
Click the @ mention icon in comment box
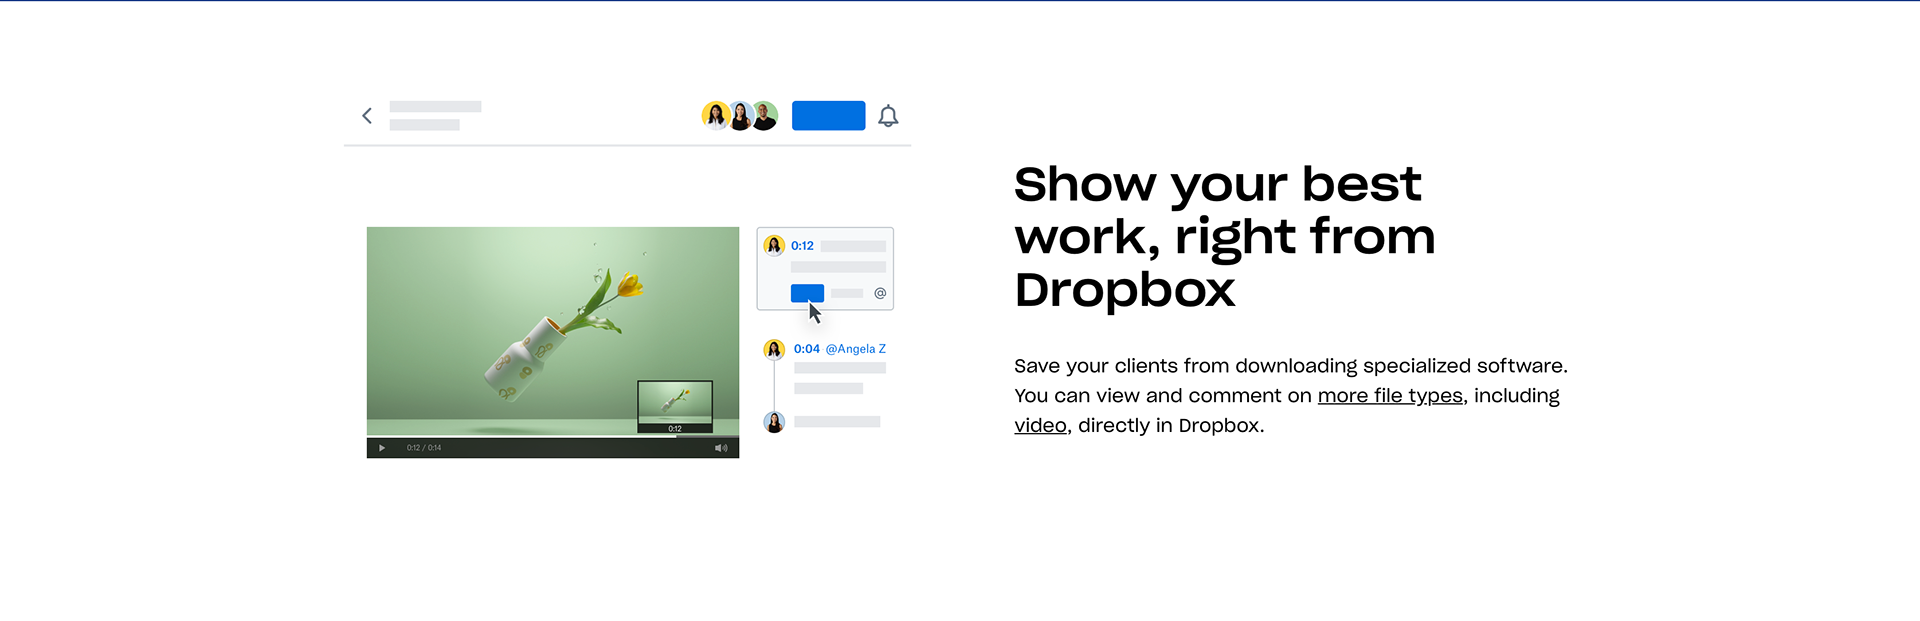[x=880, y=293]
